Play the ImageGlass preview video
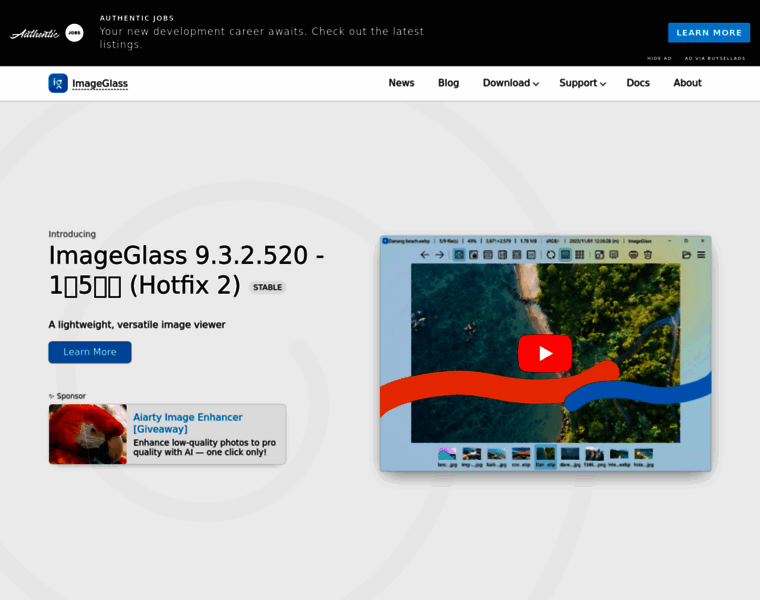Viewport: 760px width, 600px height. tap(545, 353)
